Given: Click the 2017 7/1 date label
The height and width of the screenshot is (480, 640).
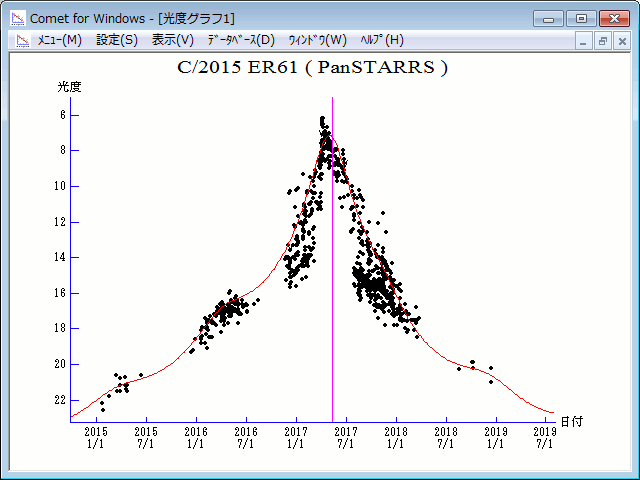Looking at the screenshot, I should coord(346,438).
